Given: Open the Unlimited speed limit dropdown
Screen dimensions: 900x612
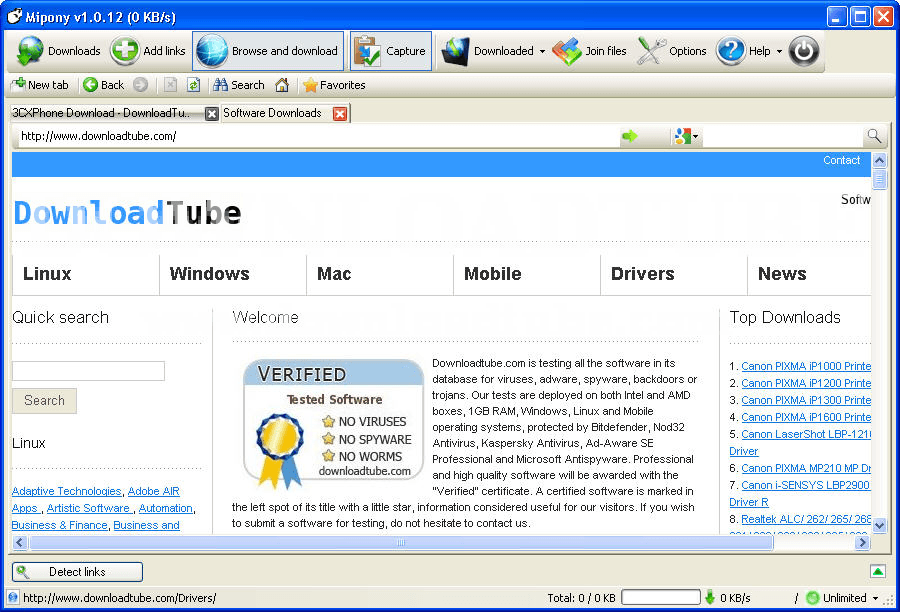Looking at the screenshot, I should click(x=875, y=598).
